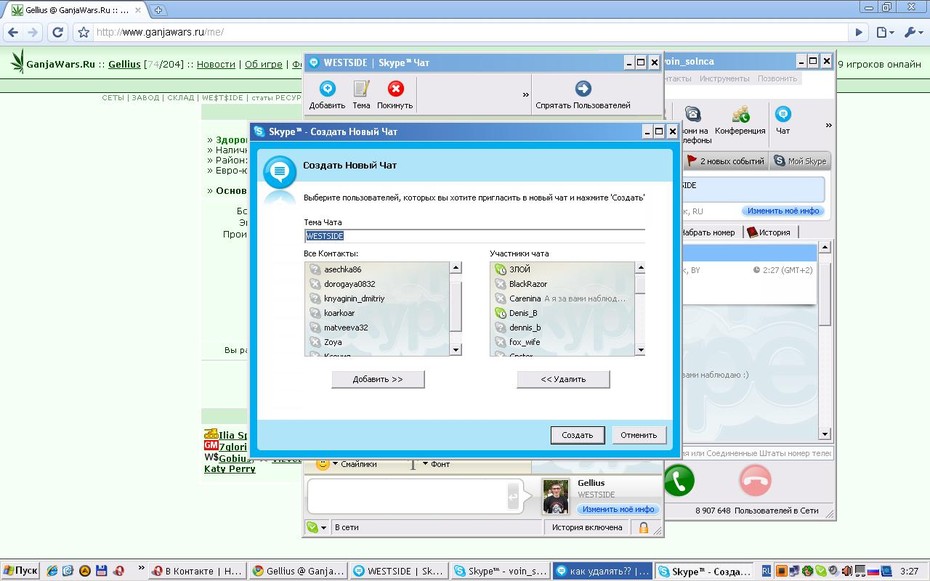Click the Тема icon in WESTSIDE chat
Screen dimensions: 930x581
point(361,89)
